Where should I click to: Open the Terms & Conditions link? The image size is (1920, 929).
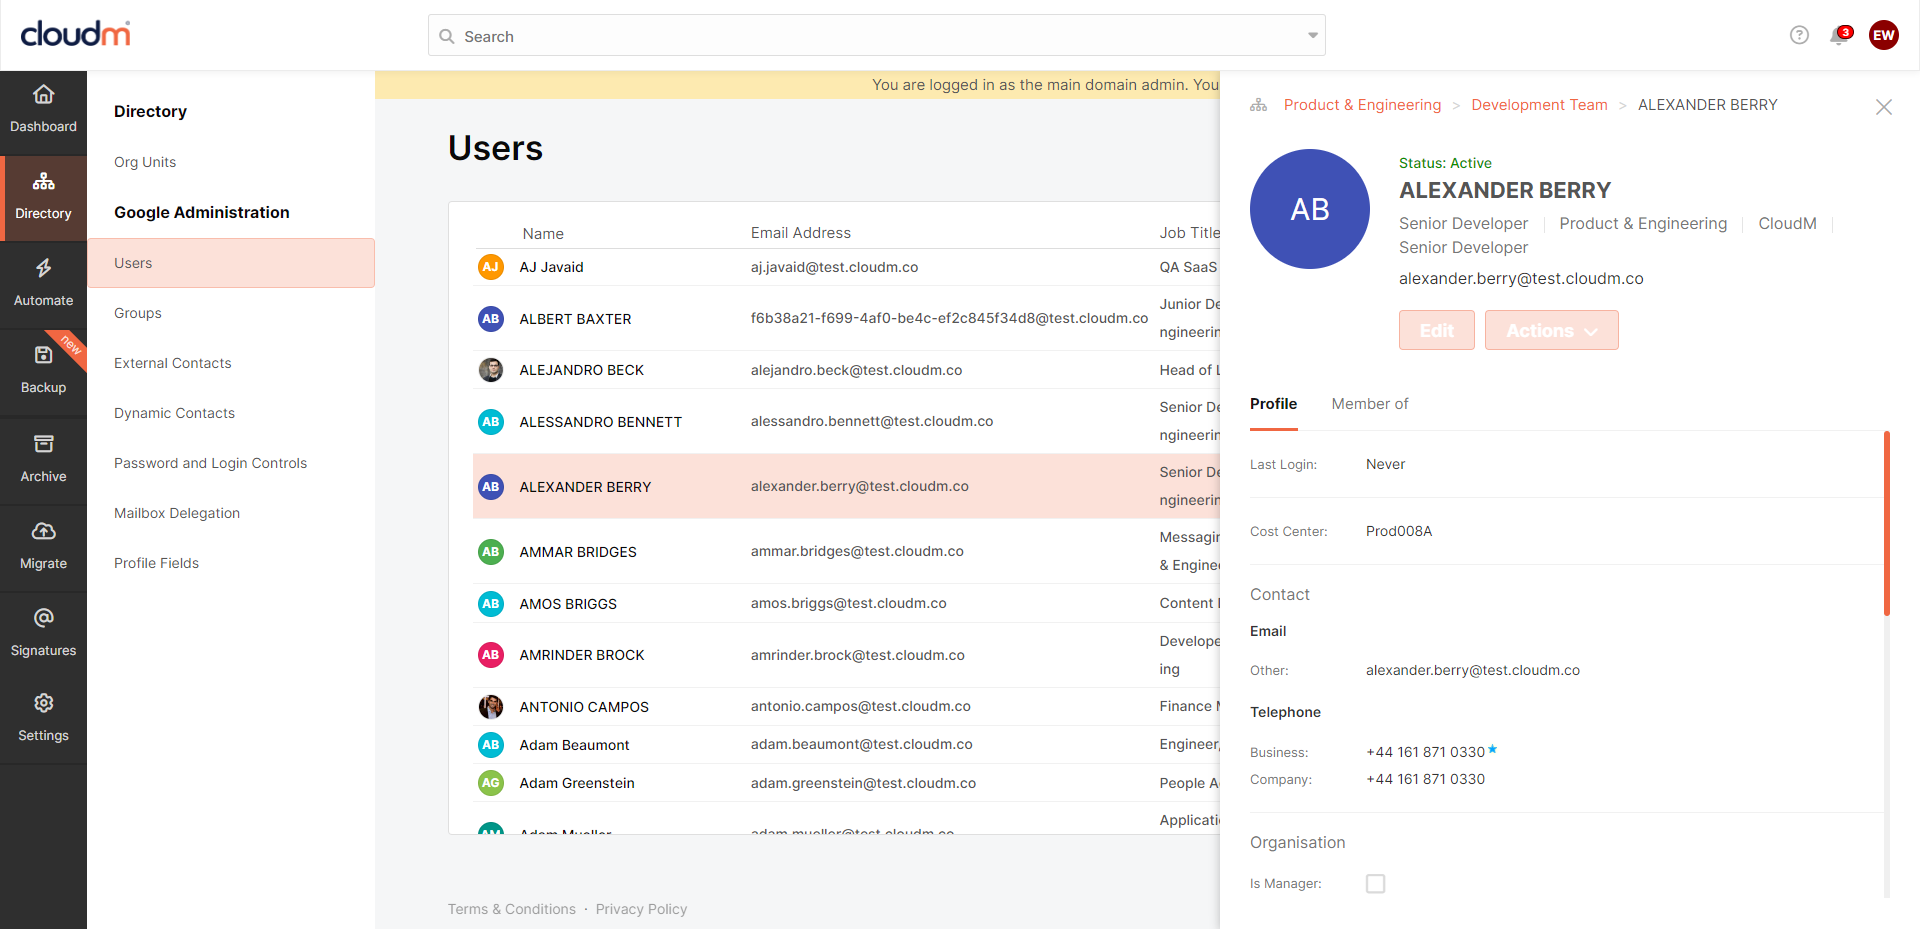[511, 909]
